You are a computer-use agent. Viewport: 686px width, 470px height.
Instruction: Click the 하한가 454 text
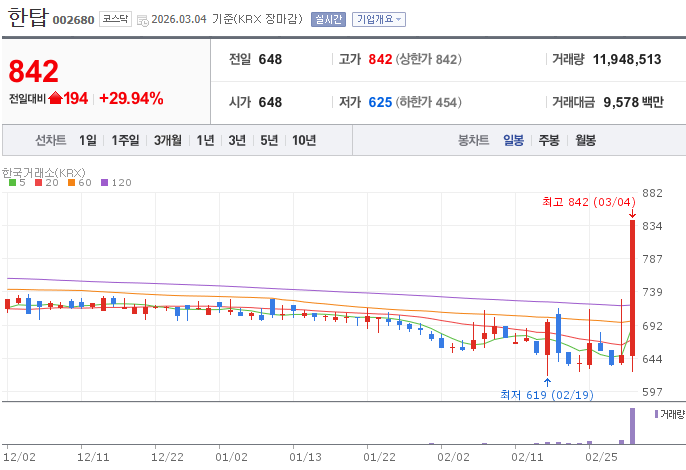(428, 102)
